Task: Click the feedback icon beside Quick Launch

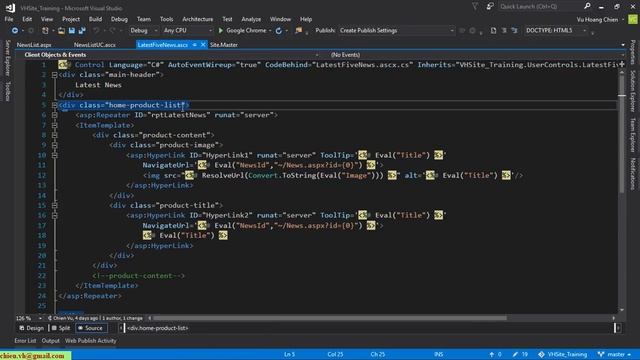Action: 490,6
